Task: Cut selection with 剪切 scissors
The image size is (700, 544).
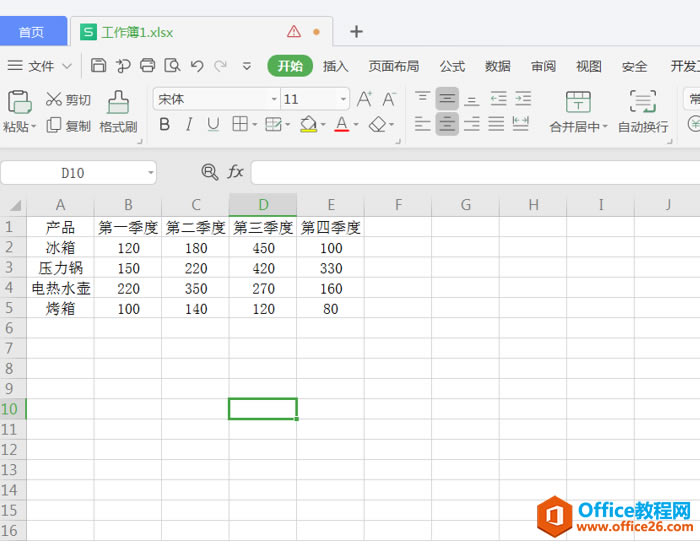Action: click(68, 99)
